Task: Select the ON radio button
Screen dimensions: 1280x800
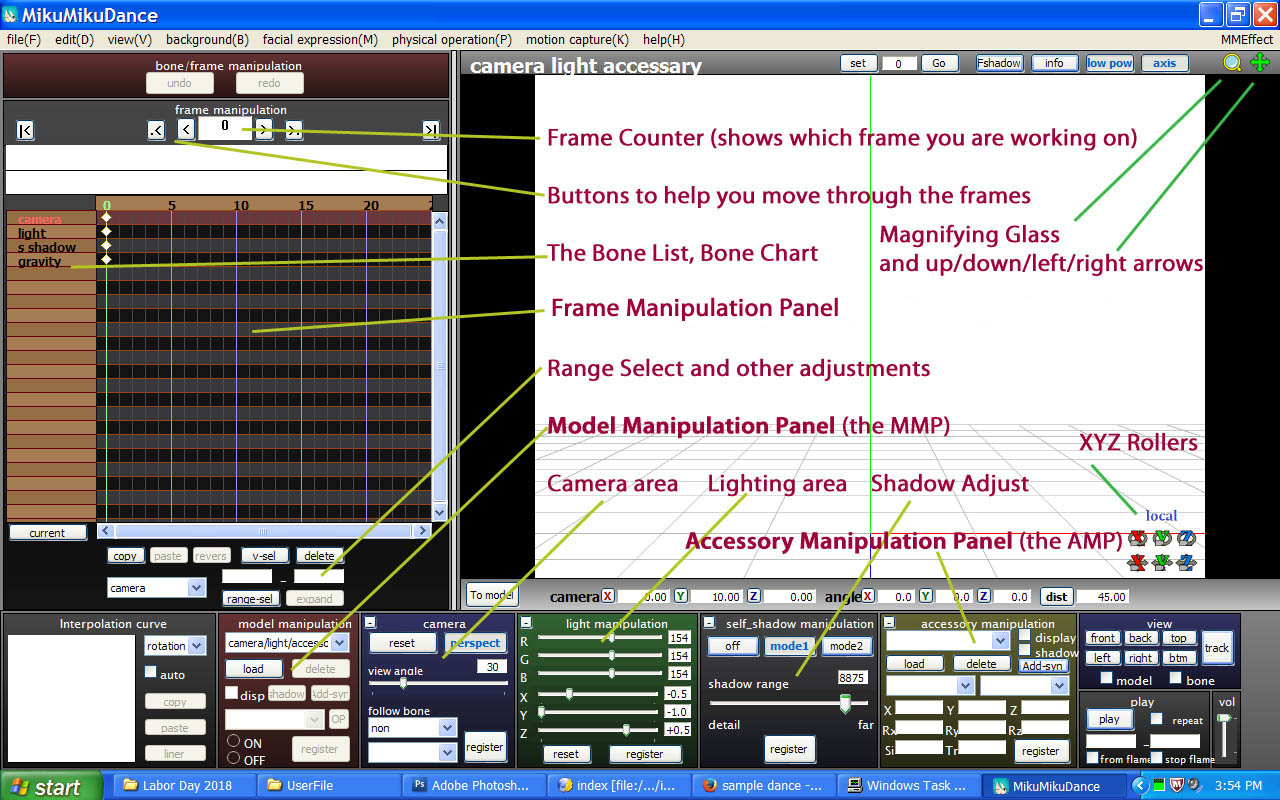Action: click(x=233, y=741)
